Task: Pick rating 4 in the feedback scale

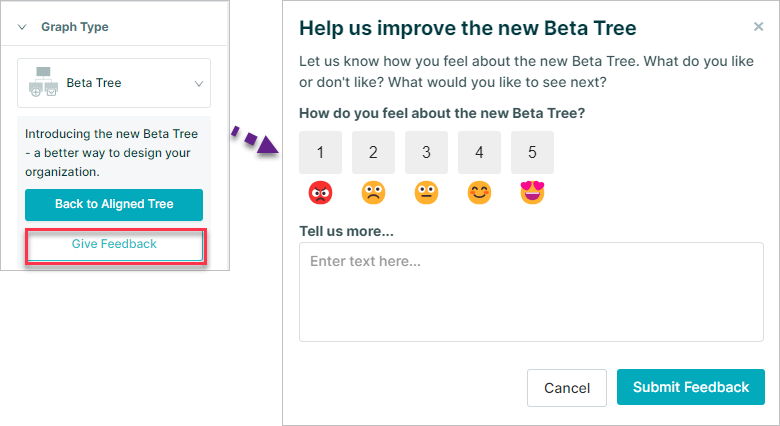Action: pos(480,152)
